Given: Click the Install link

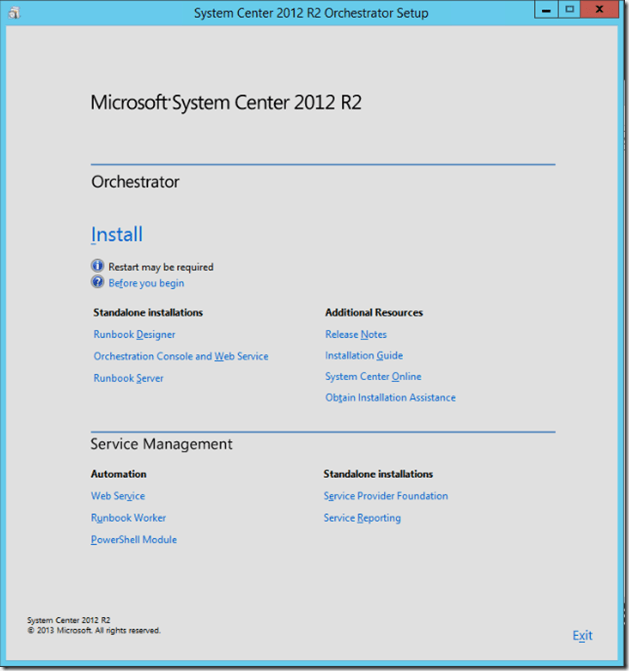Looking at the screenshot, I should pos(117,235).
